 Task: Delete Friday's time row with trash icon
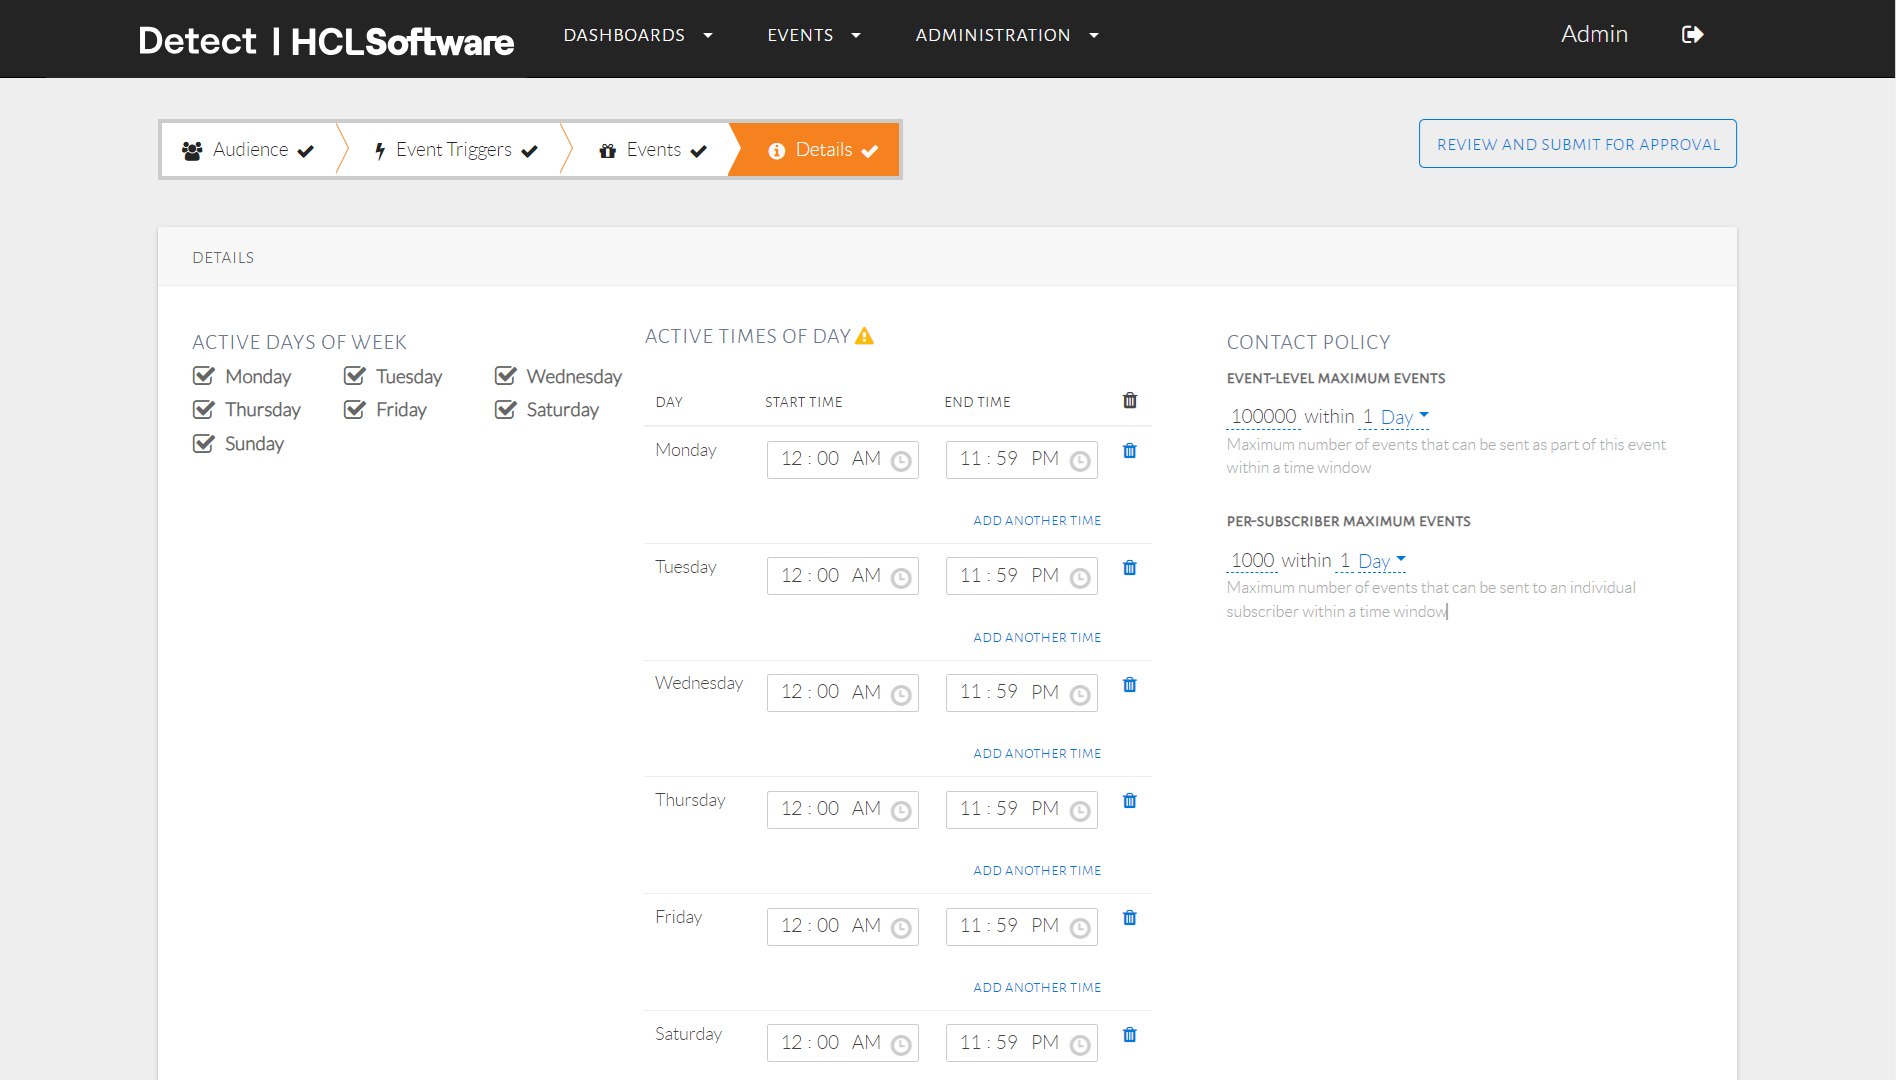tap(1129, 918)
